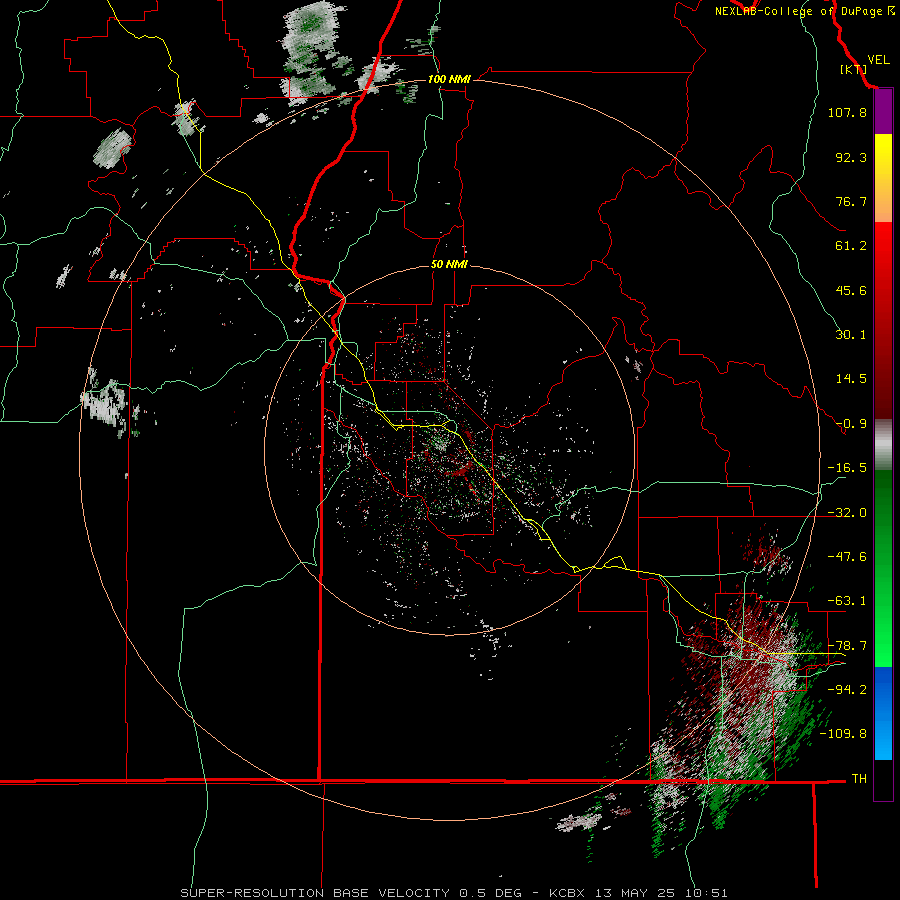Pick the blue segment of velocity color bar

pyautogui.click(x=883, y=713)
